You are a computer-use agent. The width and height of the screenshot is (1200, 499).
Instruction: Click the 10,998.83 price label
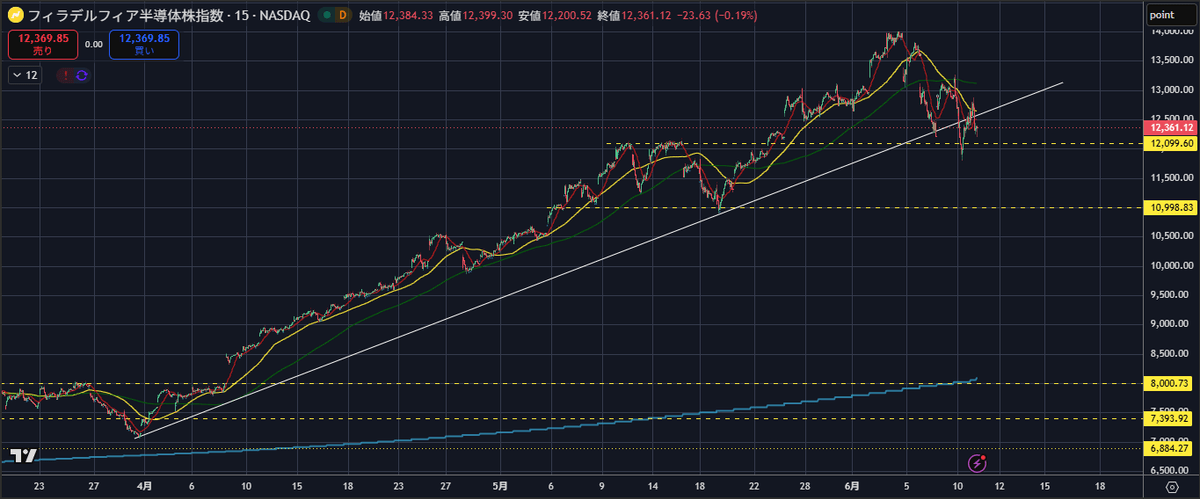pyautogui.click(x=1172, y=208)
